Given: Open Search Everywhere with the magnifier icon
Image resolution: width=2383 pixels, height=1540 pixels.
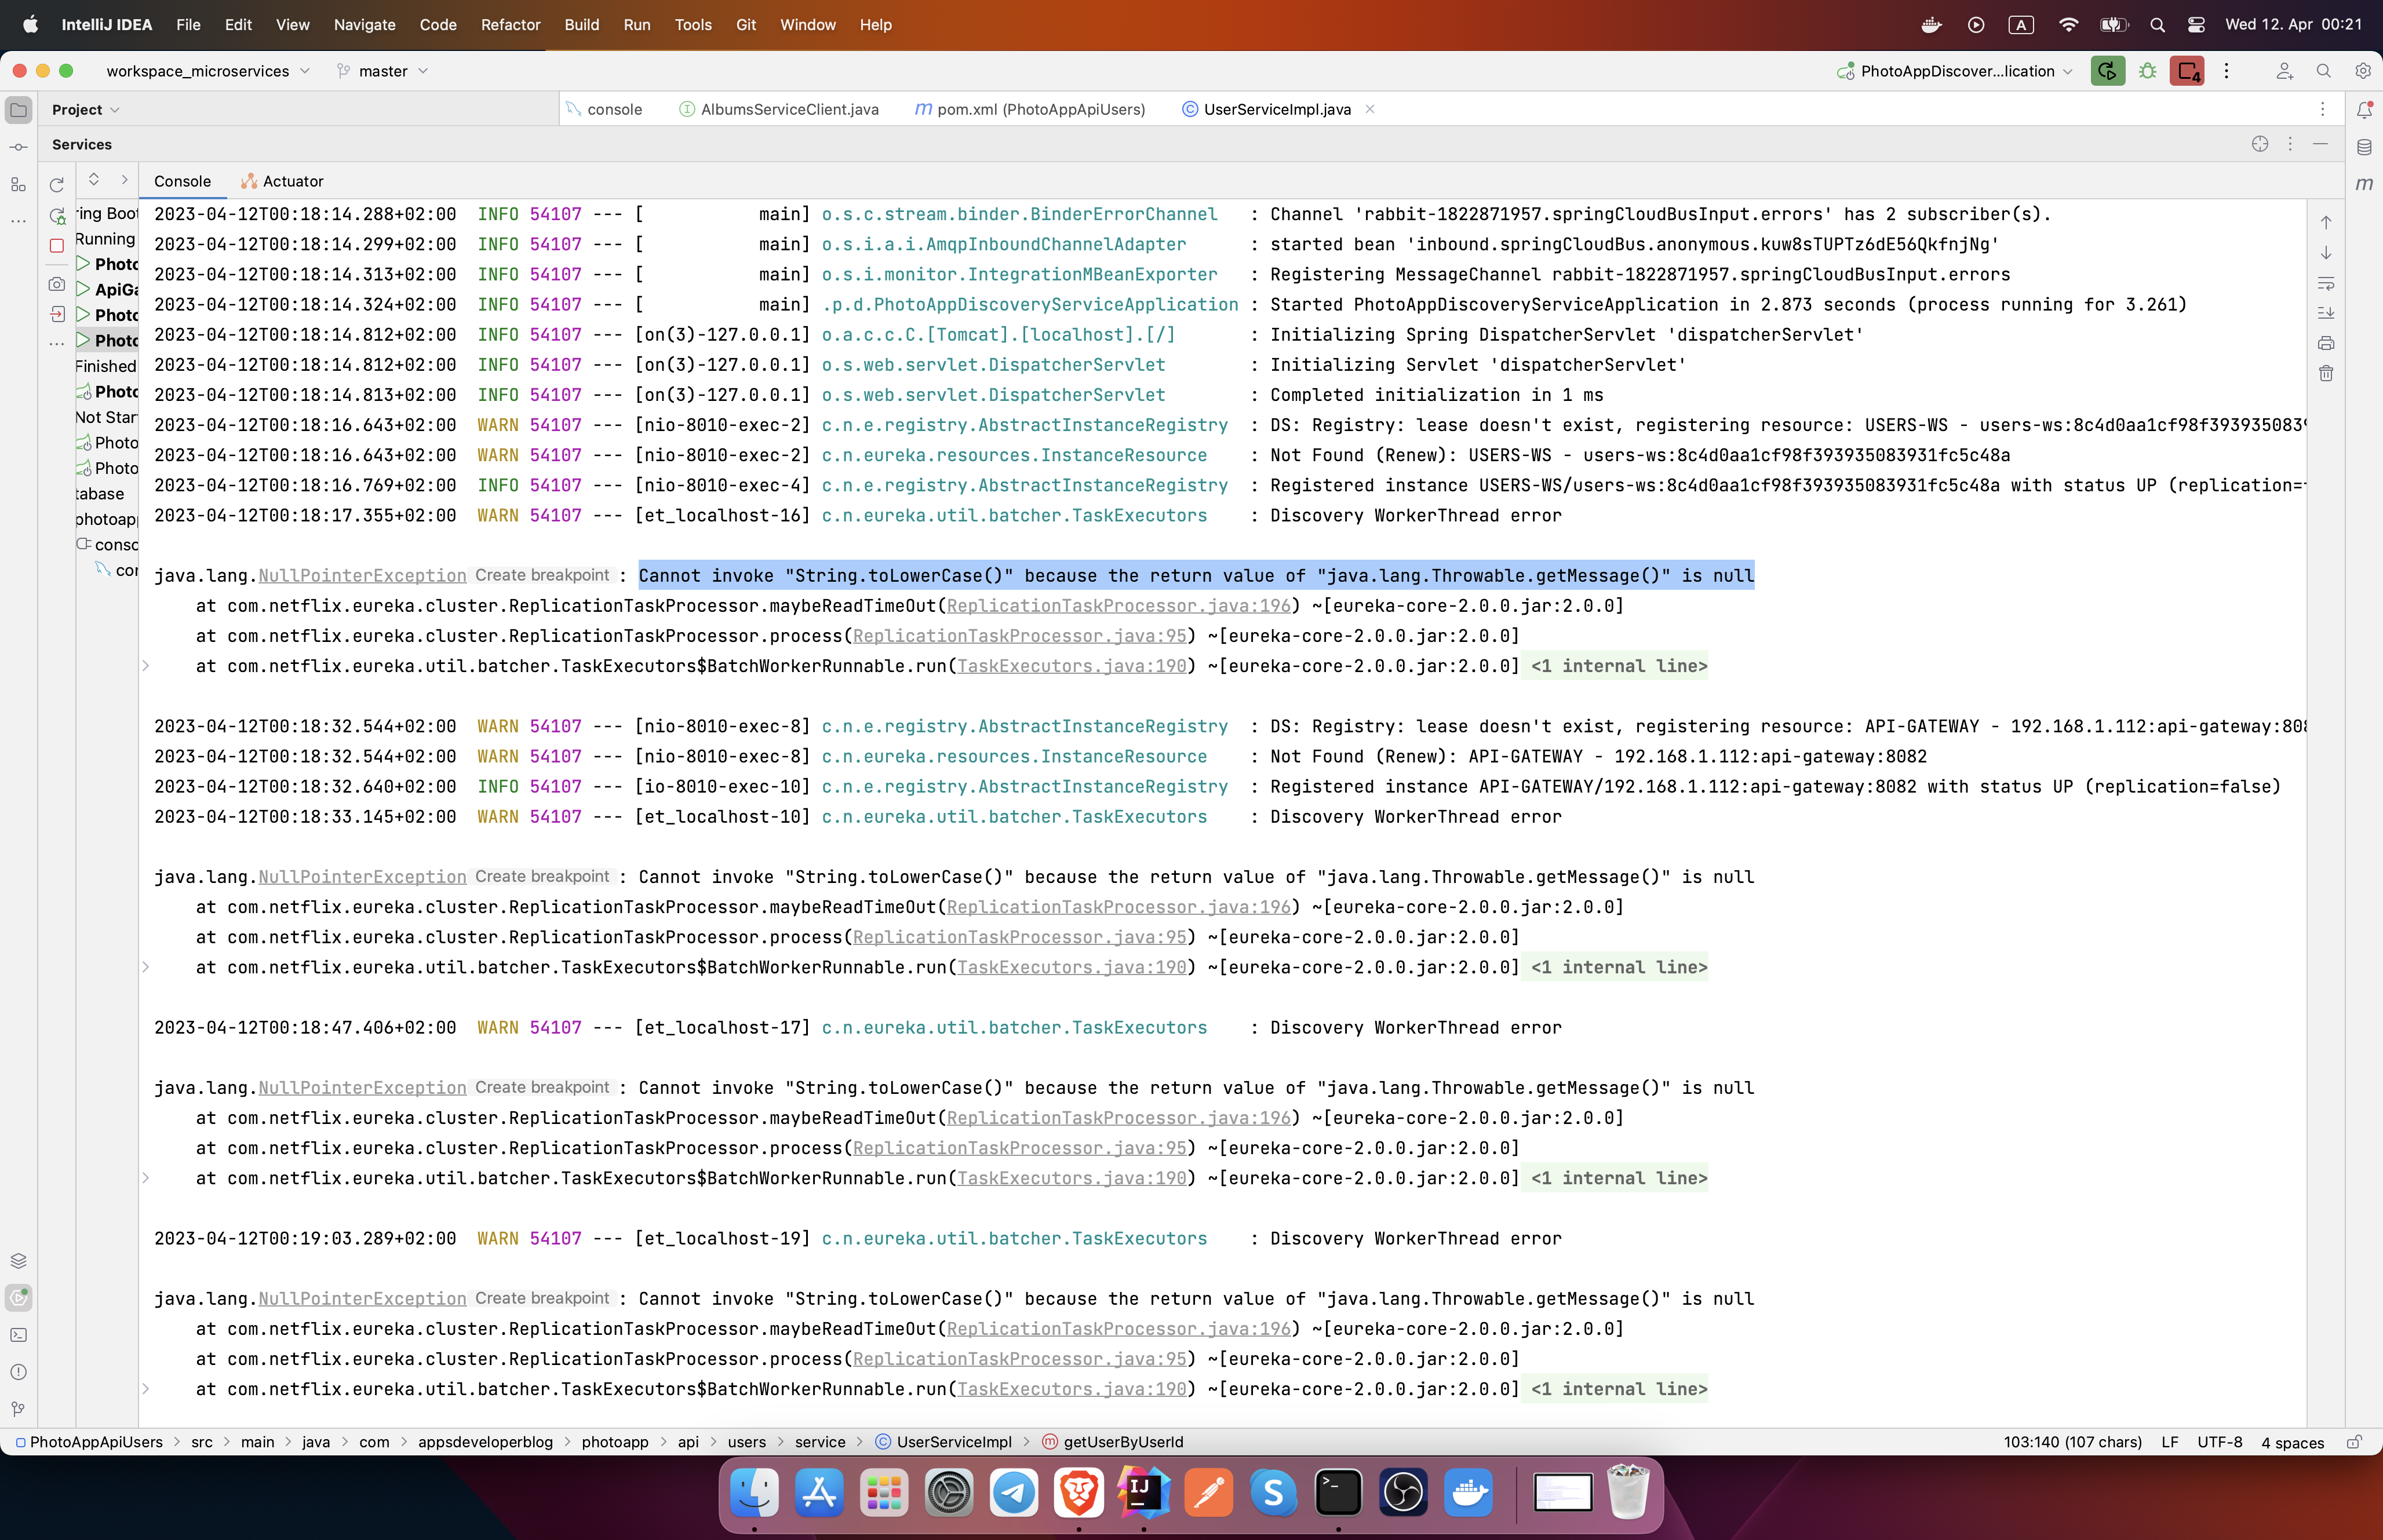Looking at the screenshot, I should pyautogui.click(x=2324, y=71).
